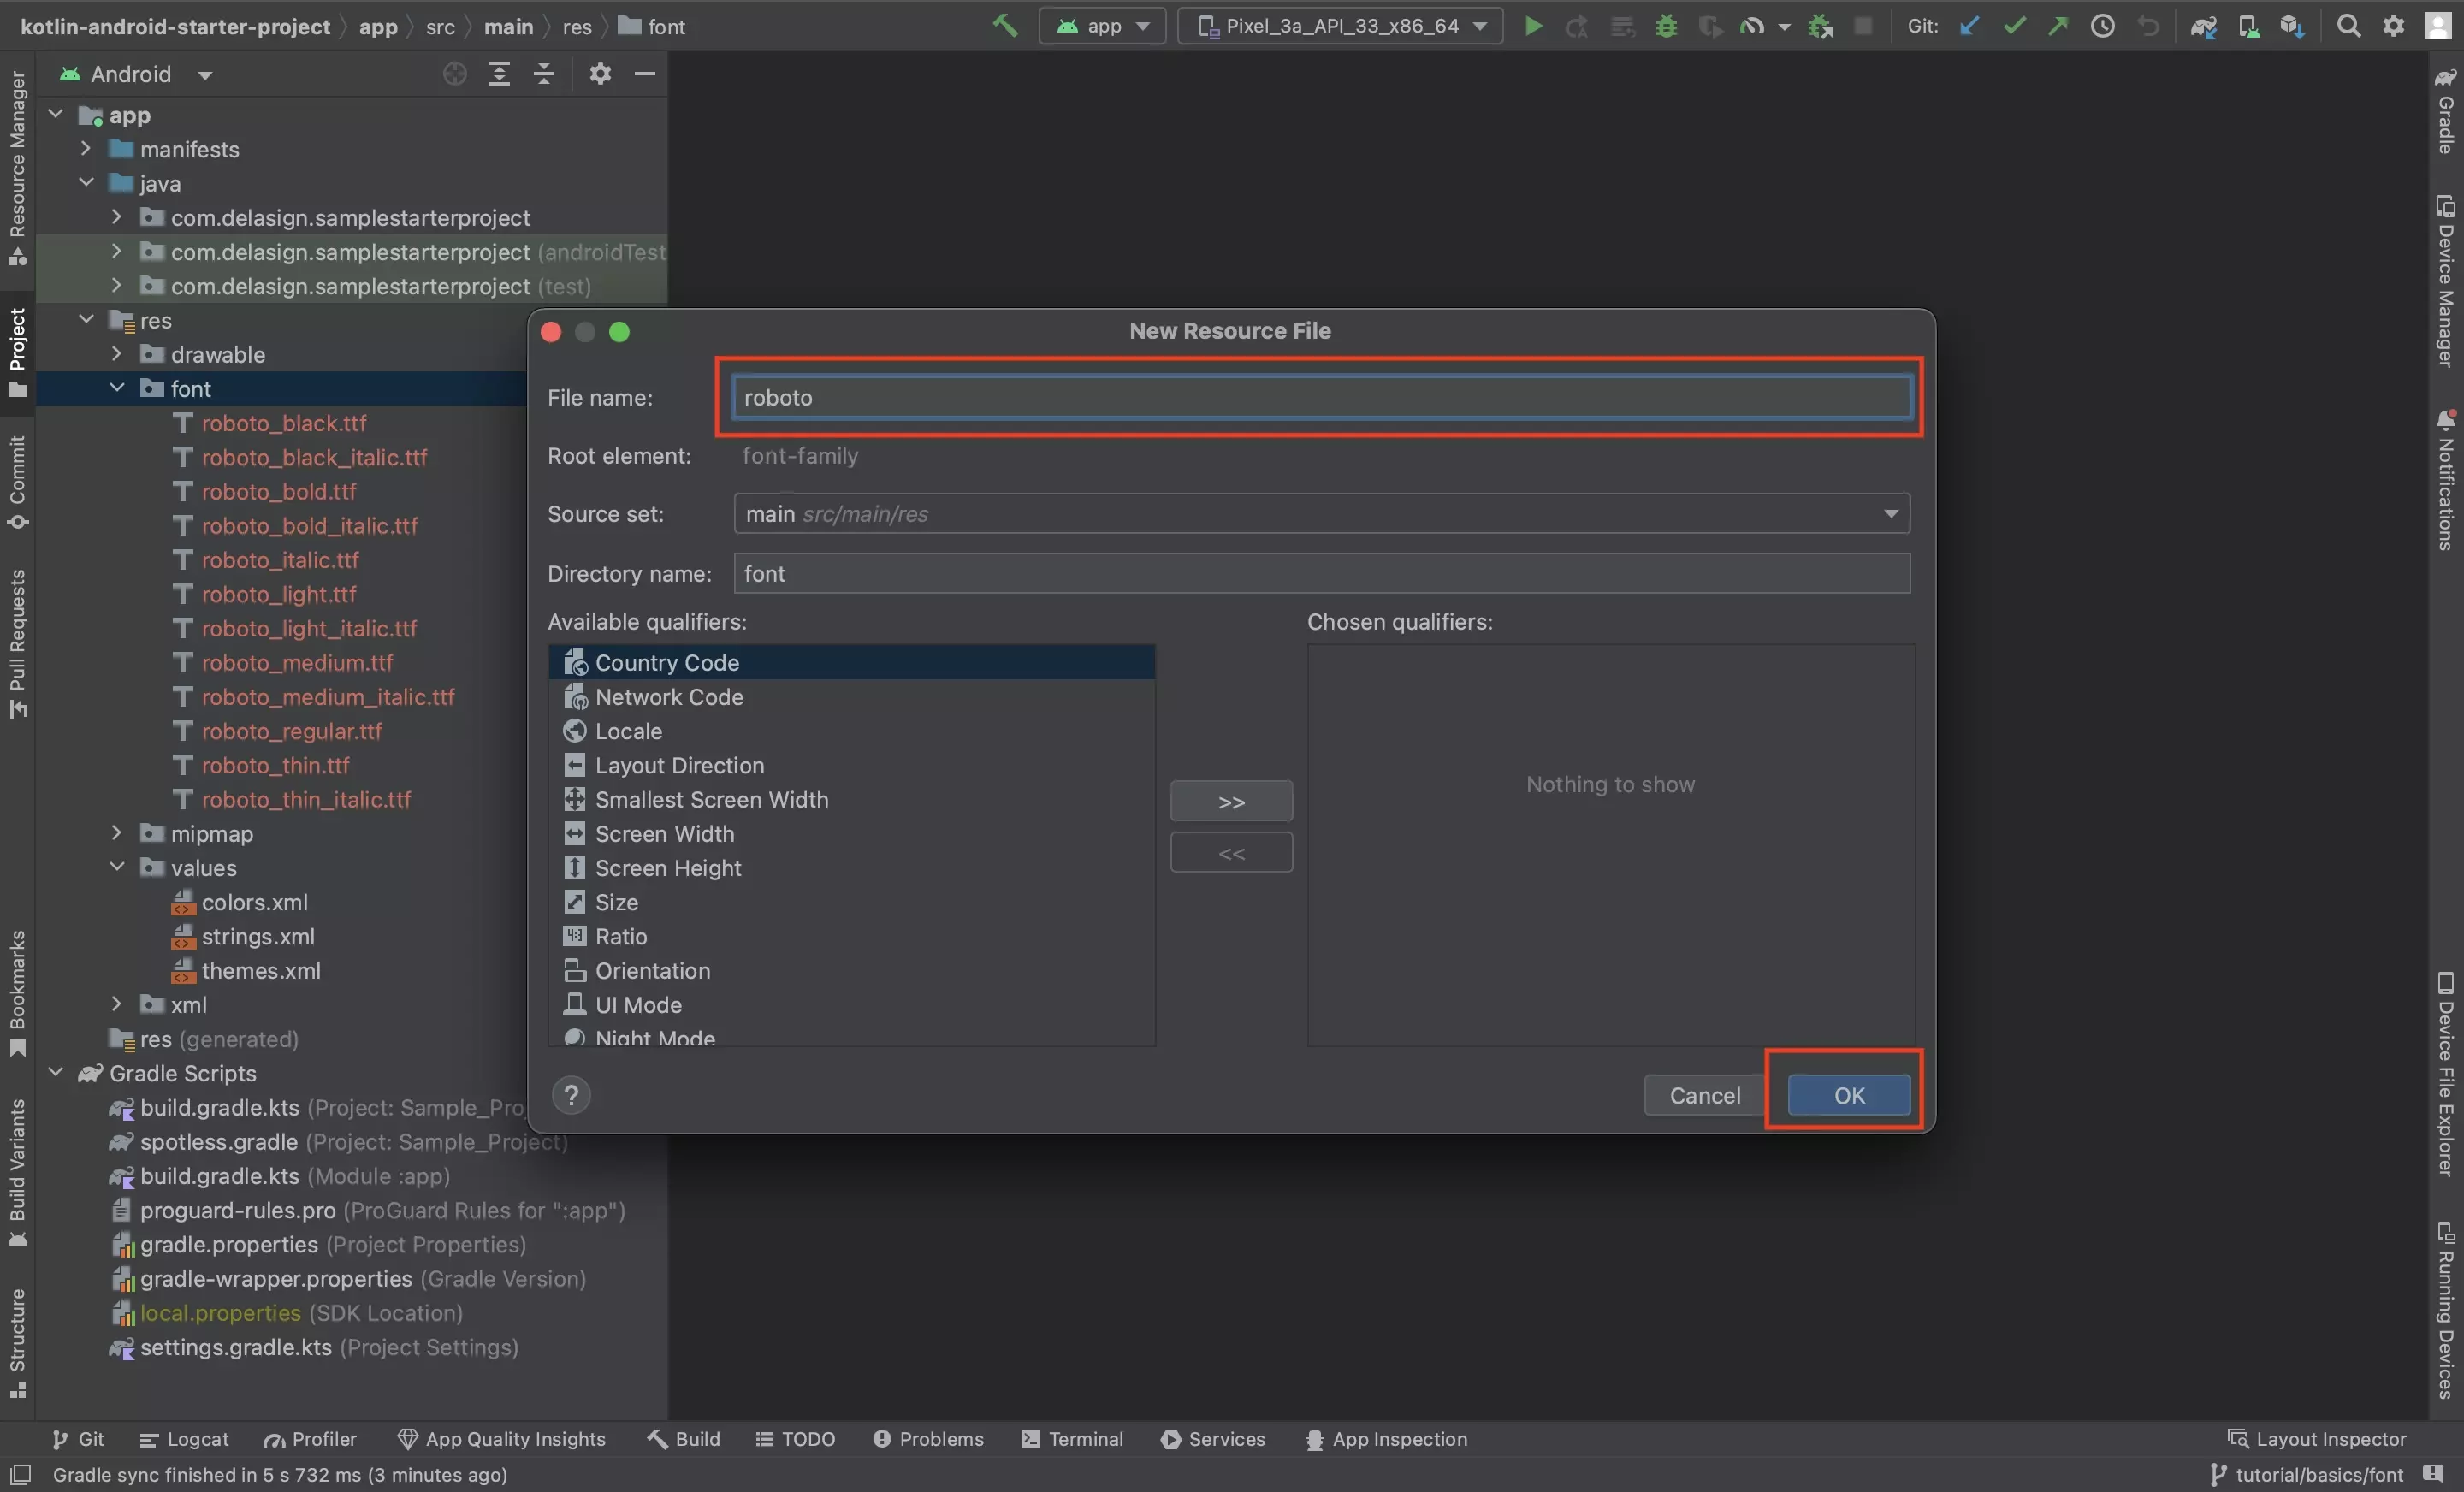
Task: Add qualifier with >> button
Action: (x=1231, y=801)
